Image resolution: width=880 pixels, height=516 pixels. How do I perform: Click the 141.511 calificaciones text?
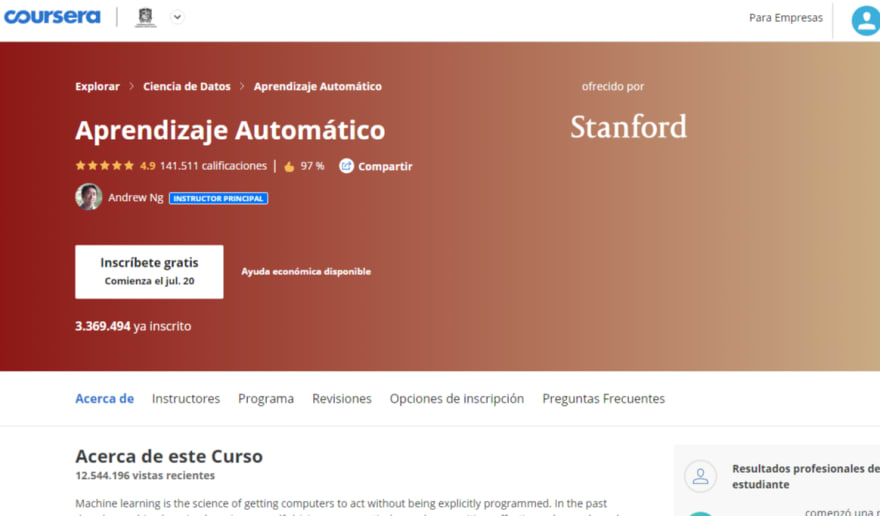(213, 166)
